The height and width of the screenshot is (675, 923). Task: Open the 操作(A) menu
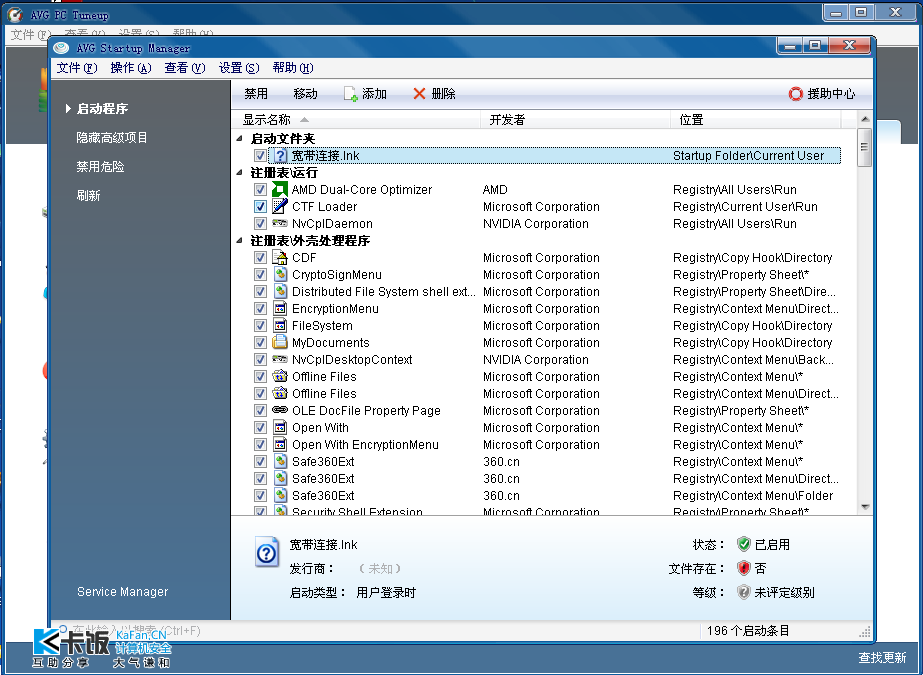click(130, 68)
